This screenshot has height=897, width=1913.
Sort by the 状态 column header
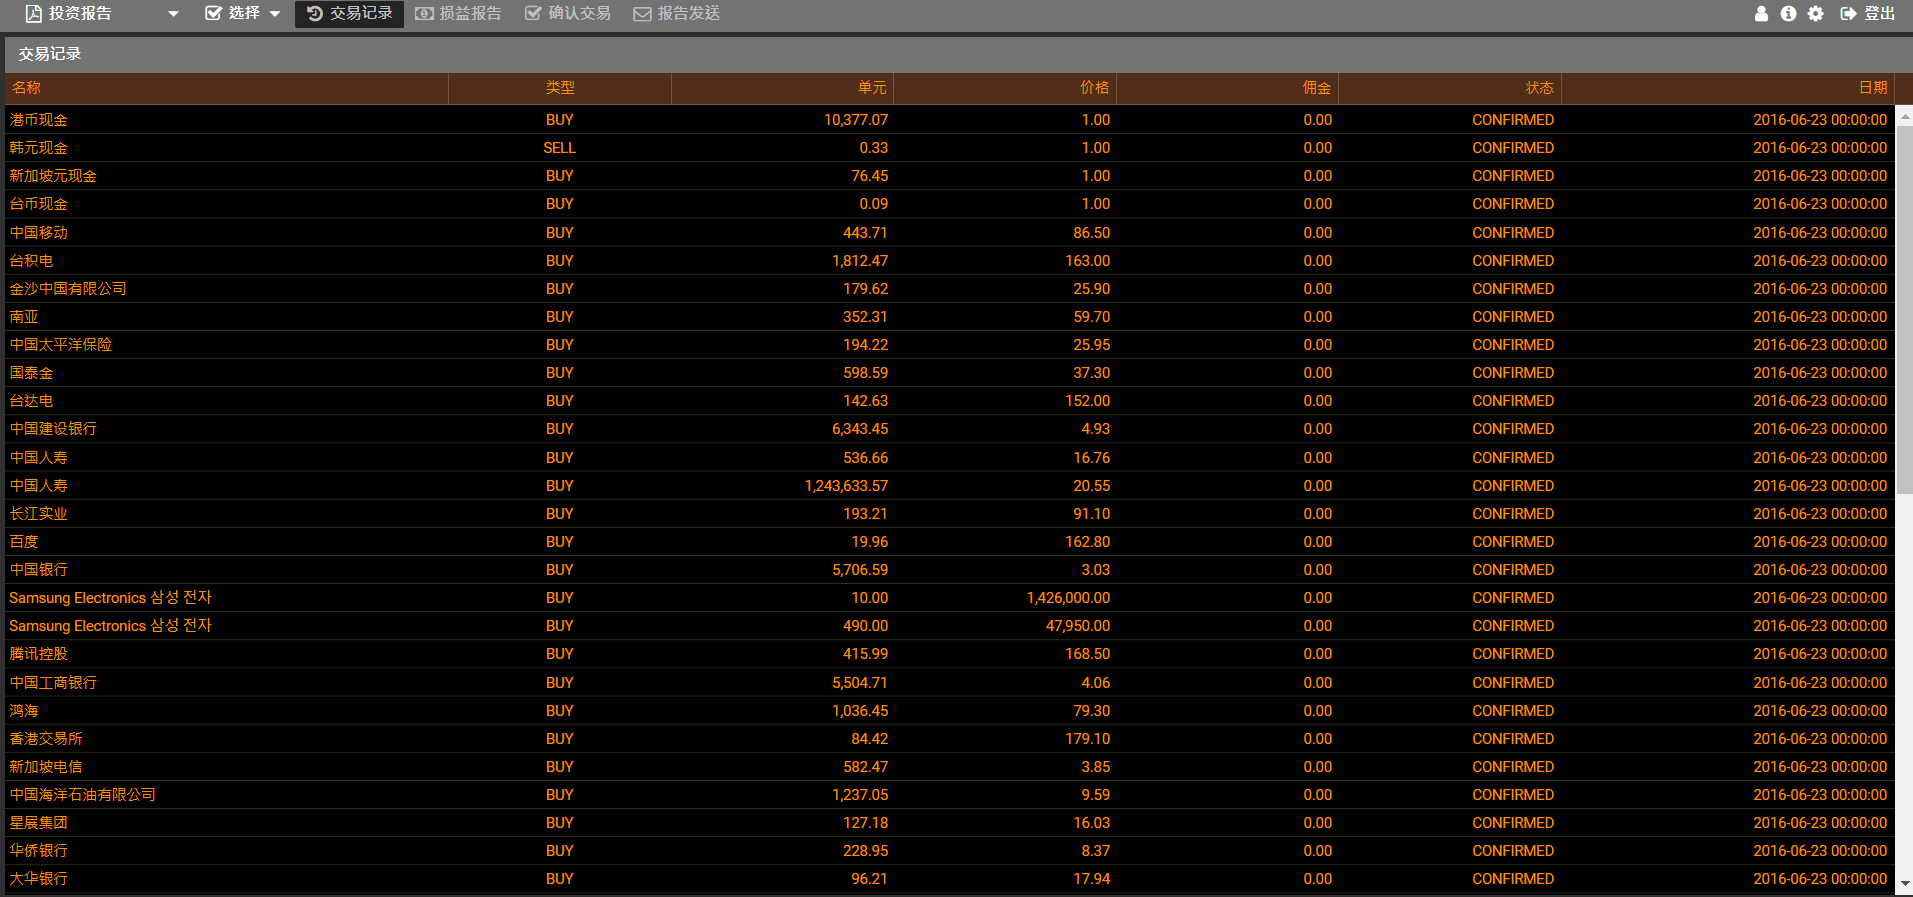[1450, 88]
